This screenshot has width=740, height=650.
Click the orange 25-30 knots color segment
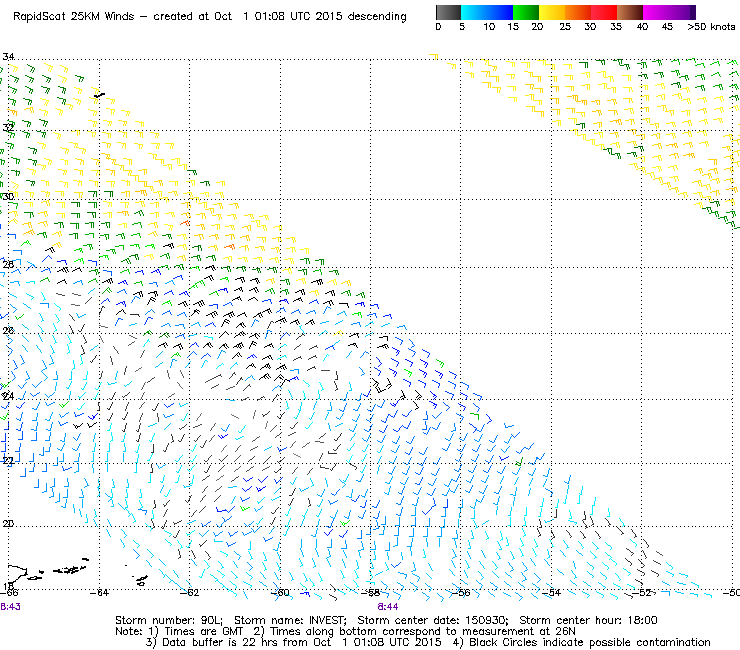pos(578,12)
